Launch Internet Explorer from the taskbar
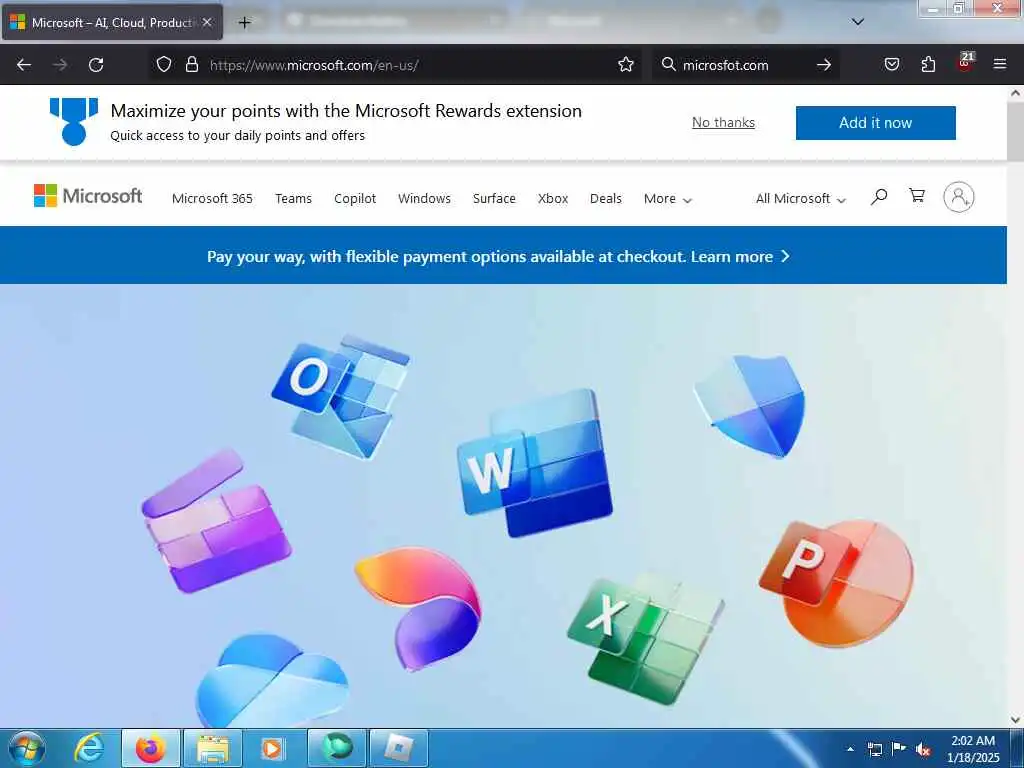The image size is (1024, 768). (x=88, y=748)
